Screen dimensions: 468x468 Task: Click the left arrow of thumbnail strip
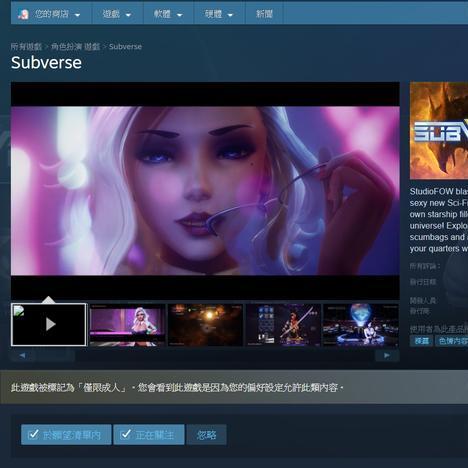(x=23, y=356)
